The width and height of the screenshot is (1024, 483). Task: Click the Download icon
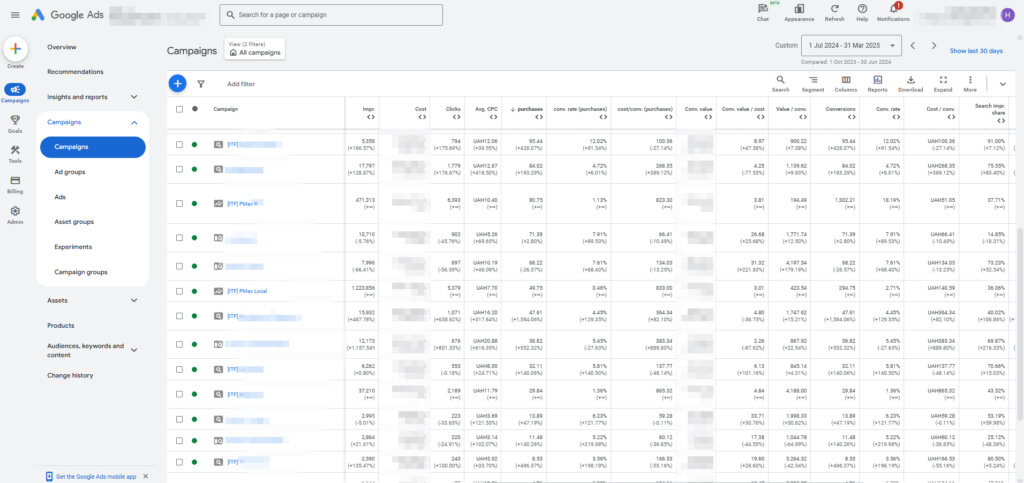click(910, 83)
